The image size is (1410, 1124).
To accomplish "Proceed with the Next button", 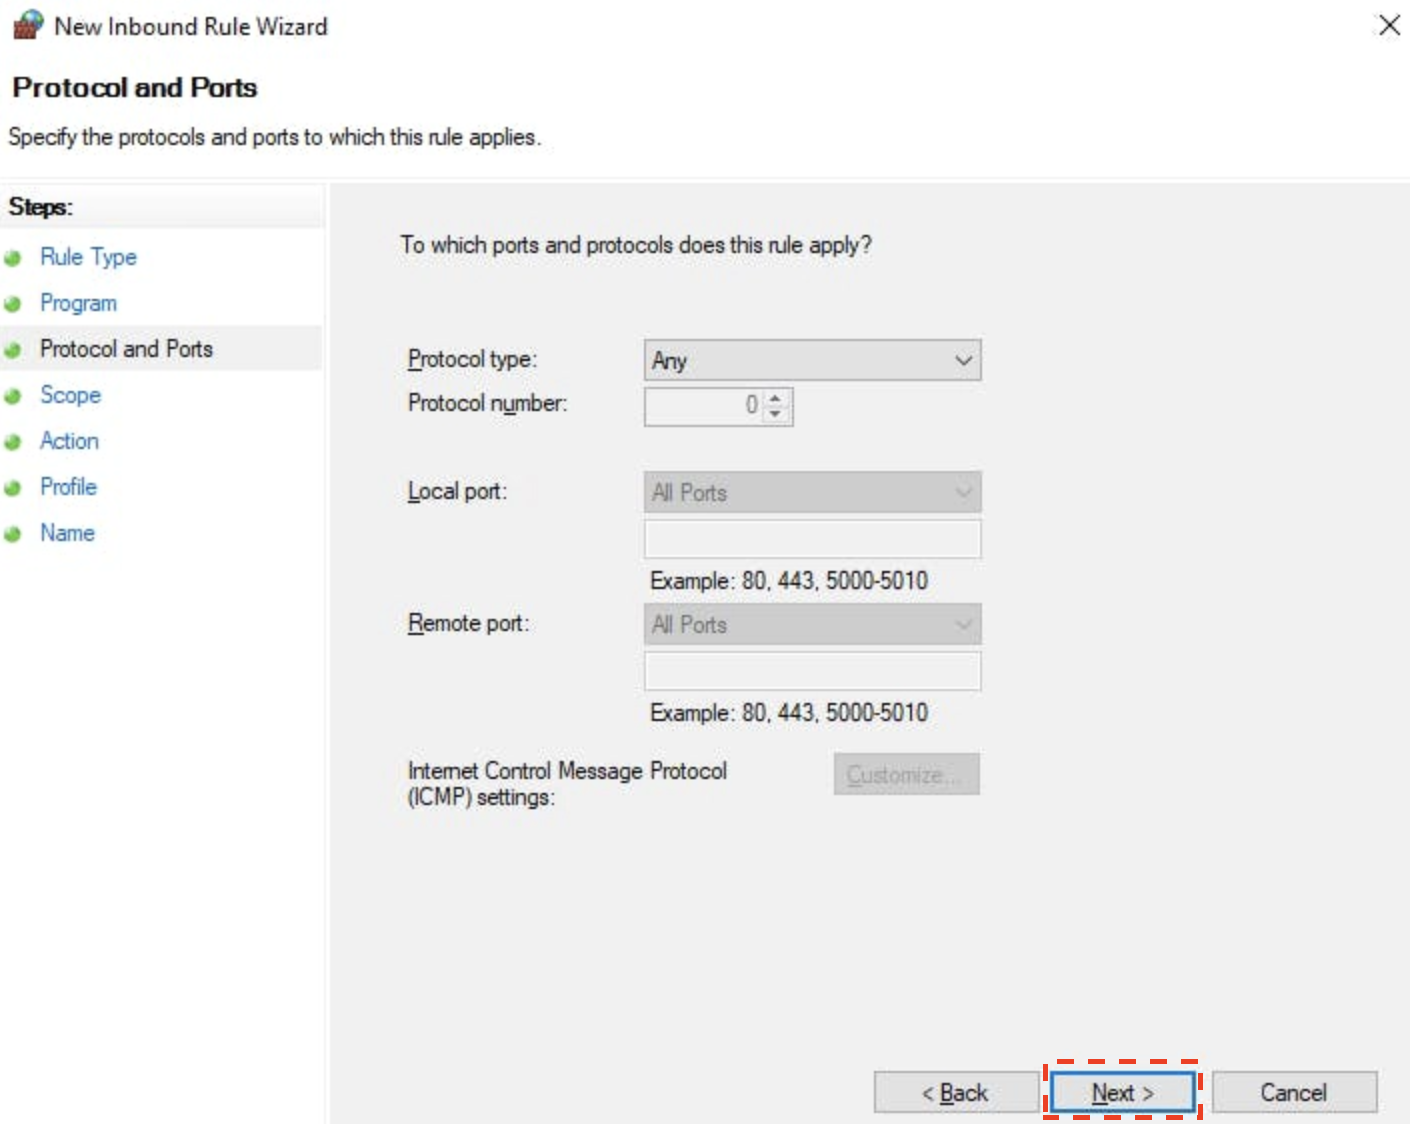I will tap(1122, 1092).
